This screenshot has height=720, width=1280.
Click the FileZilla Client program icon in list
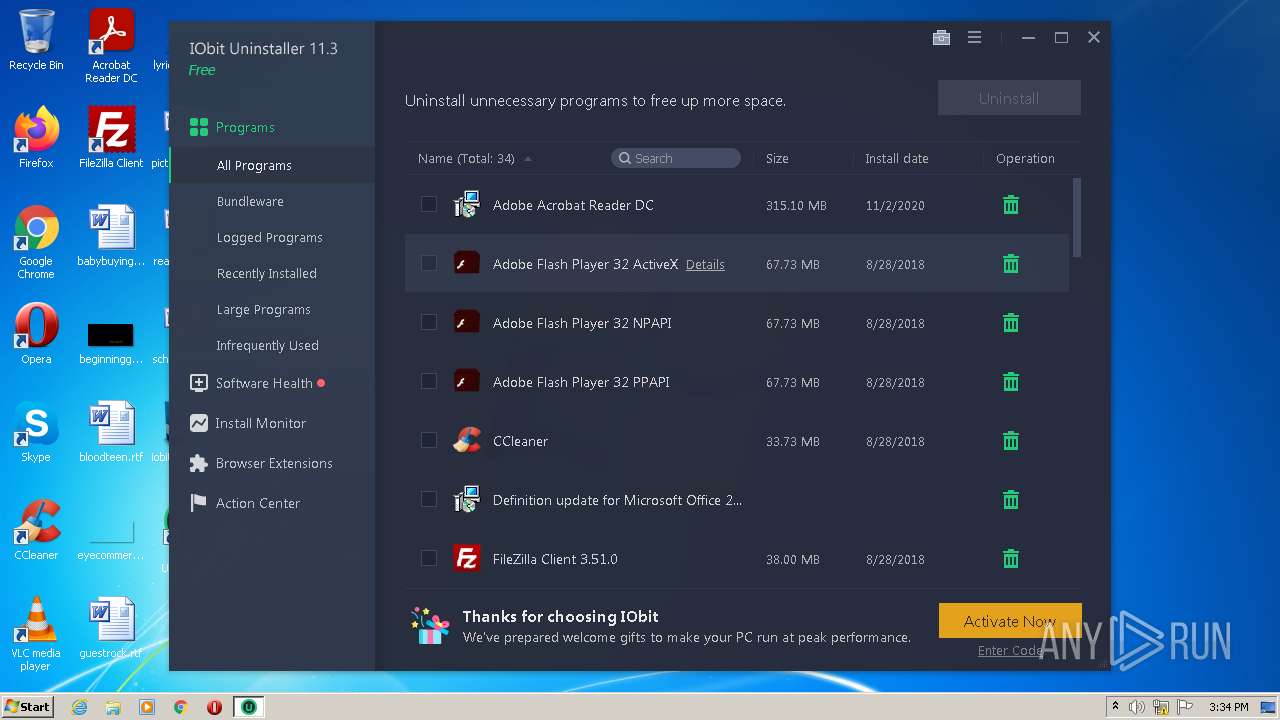pos(466,559)
